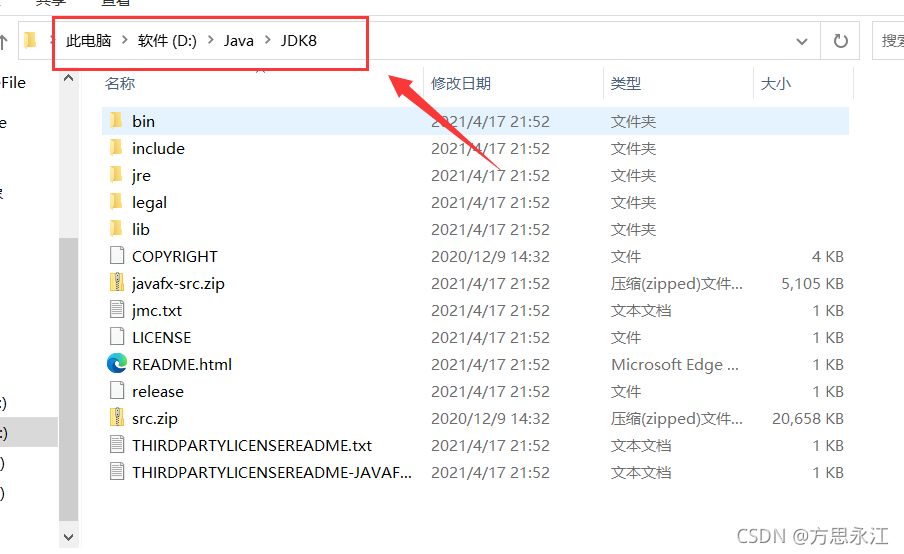Viewport: 904px width, 554px height.
Task: Click the 4 KB size of COPYRIGHT
Action: pos(827,256)
